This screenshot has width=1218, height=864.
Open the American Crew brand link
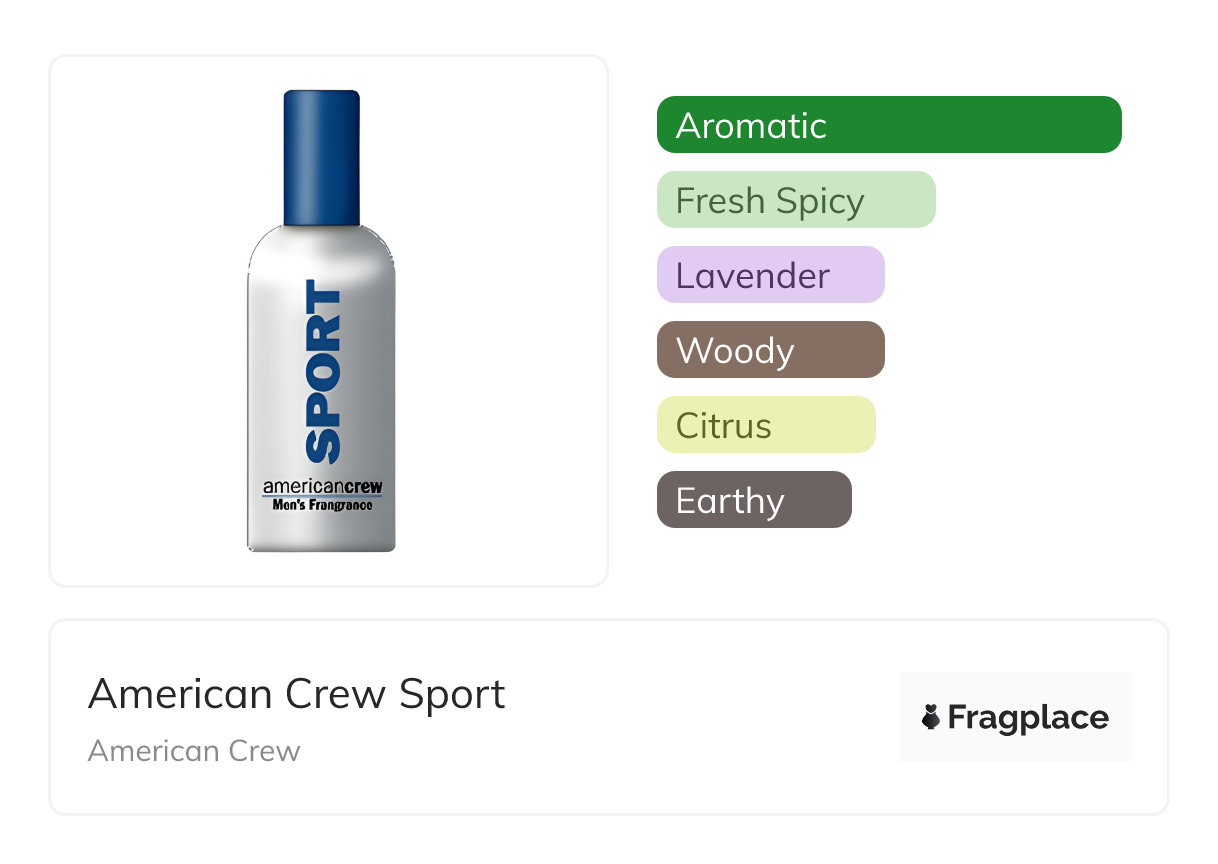194,751
